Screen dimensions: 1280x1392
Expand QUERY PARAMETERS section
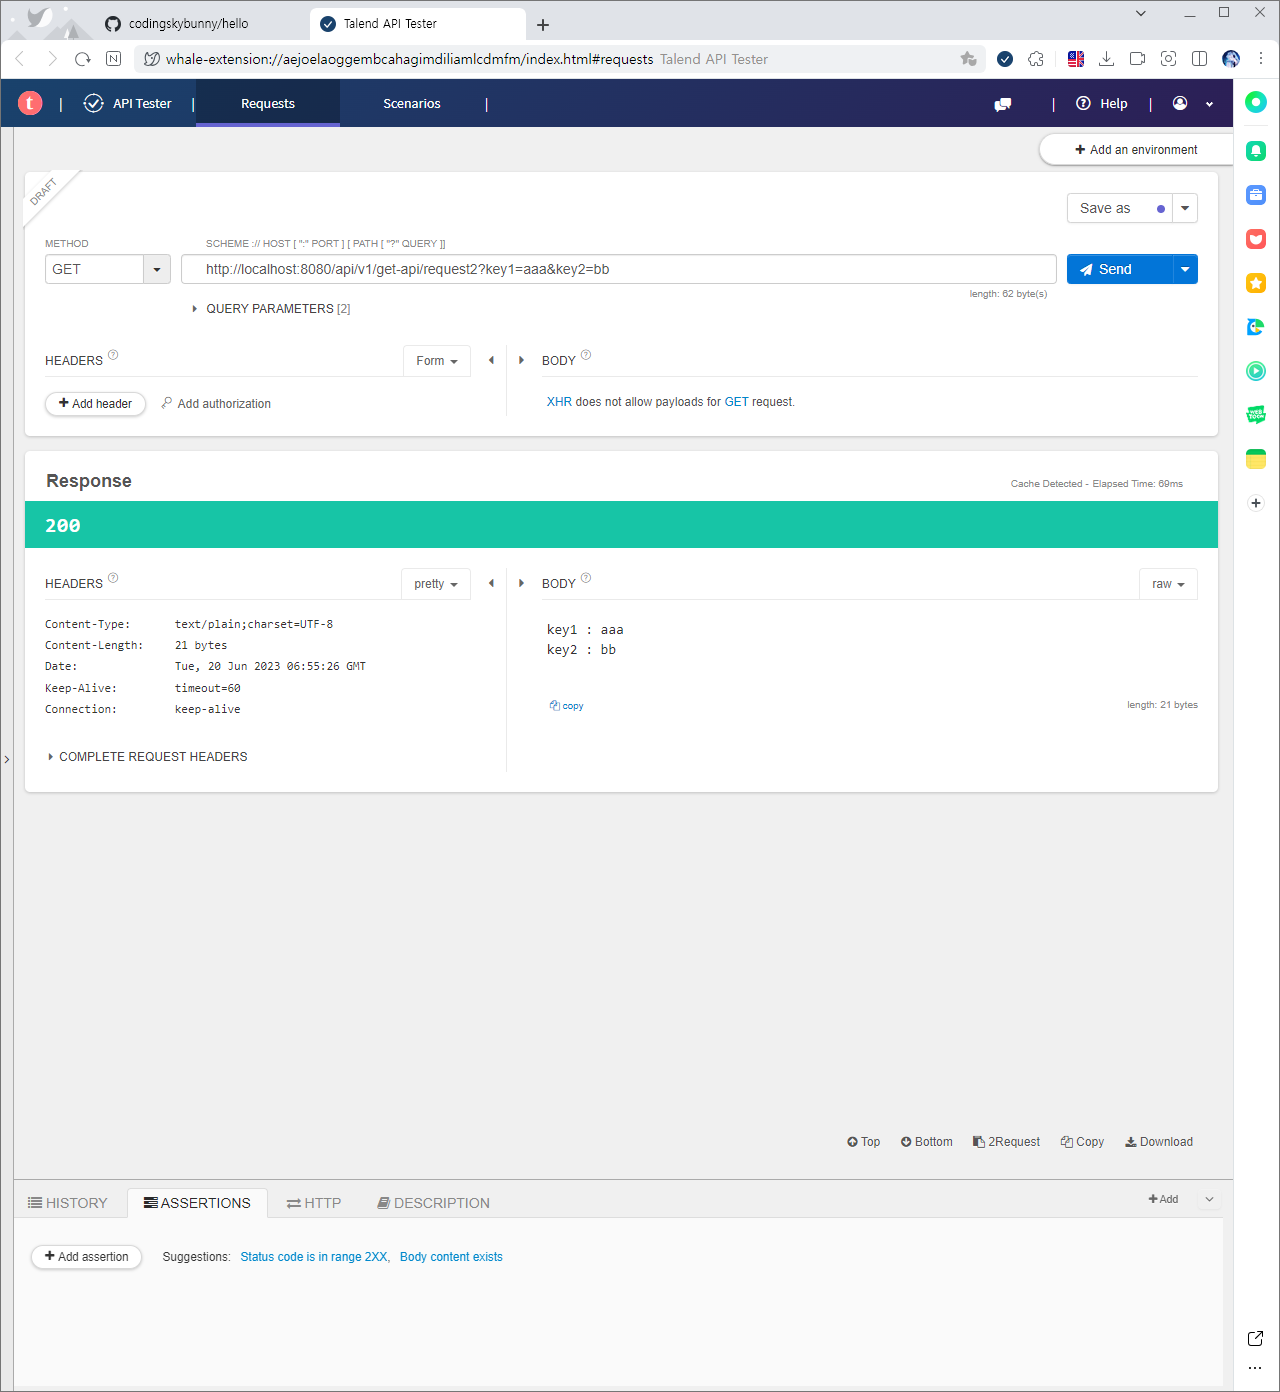(271, 309)
